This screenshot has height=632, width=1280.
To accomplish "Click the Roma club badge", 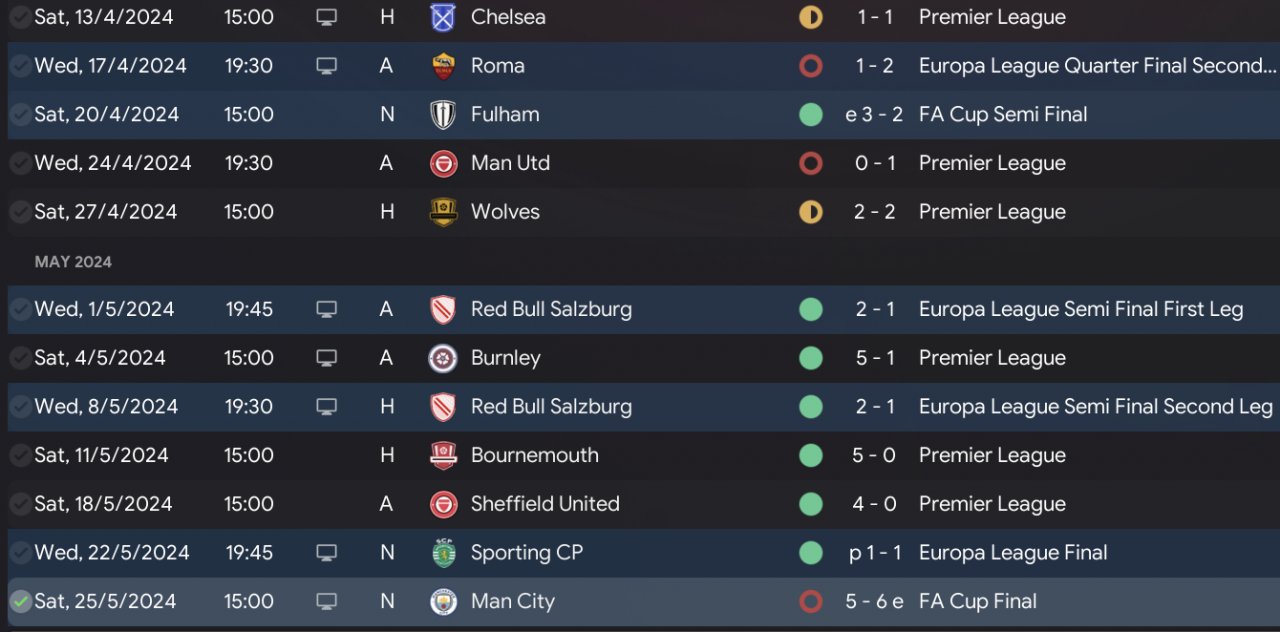I will pyautogui.click(x=443, y=66).
